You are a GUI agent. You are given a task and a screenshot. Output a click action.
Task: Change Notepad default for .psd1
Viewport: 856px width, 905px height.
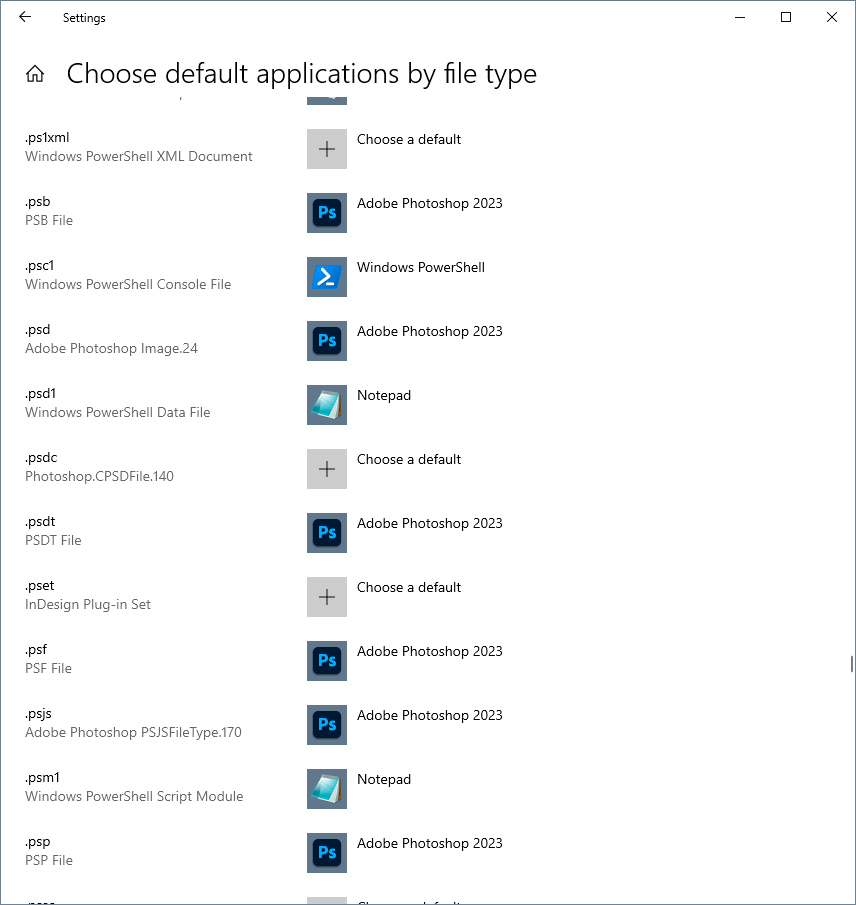click(384, 396)
